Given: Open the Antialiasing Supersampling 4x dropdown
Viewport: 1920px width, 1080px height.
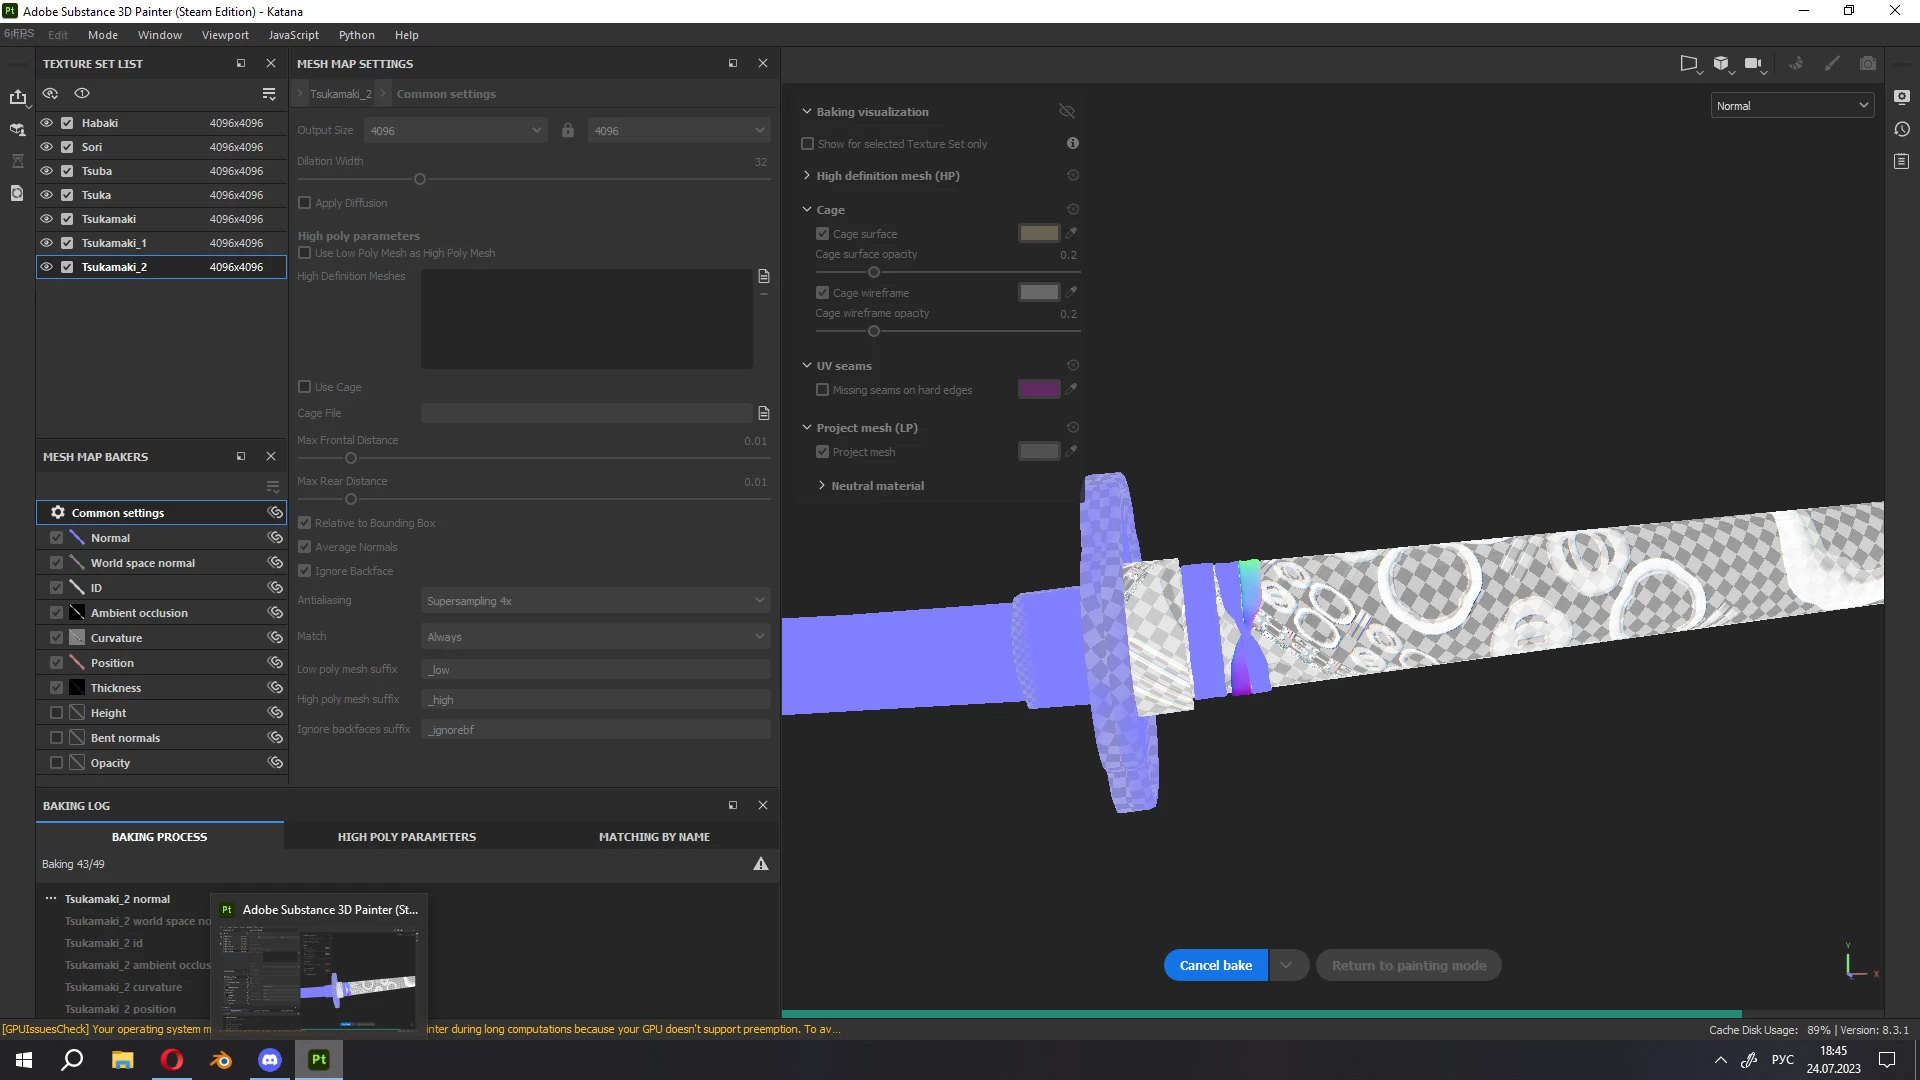Looking at the screenshot, I should click(595, 601).
